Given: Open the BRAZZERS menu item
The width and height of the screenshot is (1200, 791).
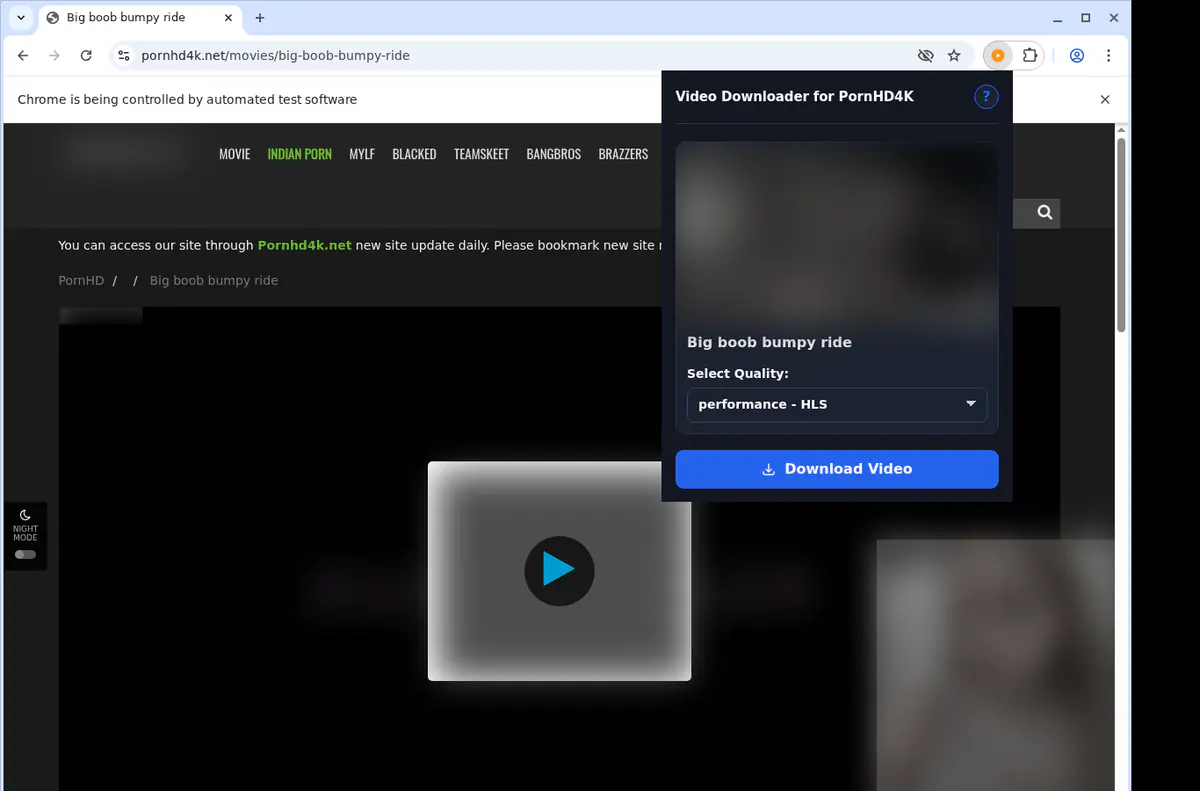Looking at the screenshot, I should pos(623,154).
